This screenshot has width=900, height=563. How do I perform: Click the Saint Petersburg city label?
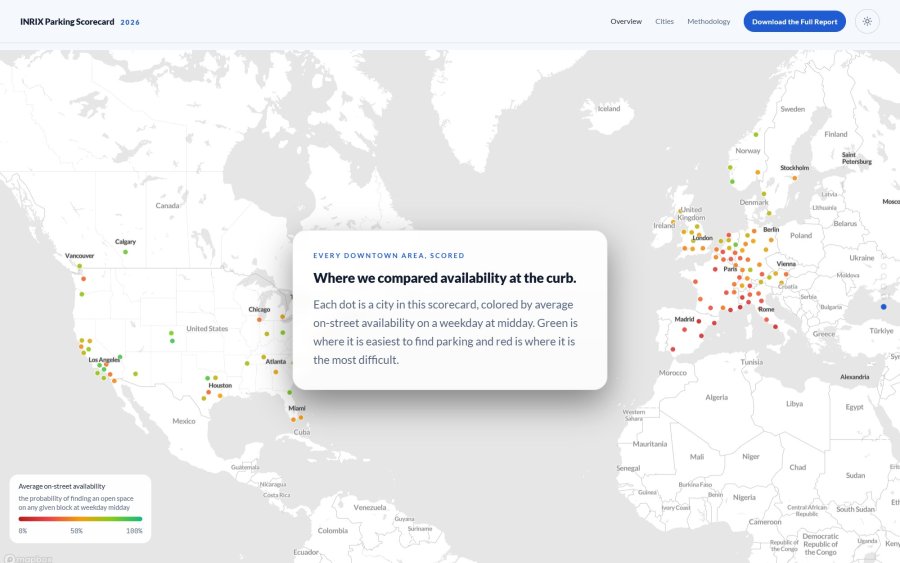point(856,158)
